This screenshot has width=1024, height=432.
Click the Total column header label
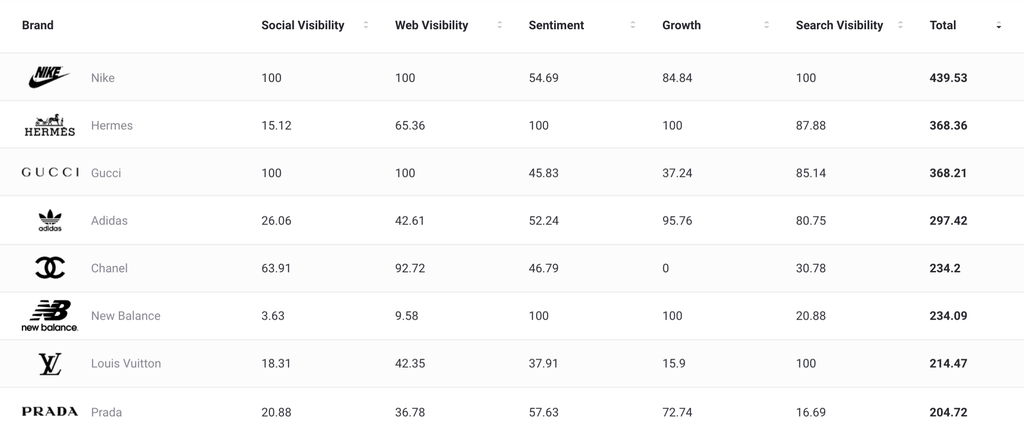943,25
